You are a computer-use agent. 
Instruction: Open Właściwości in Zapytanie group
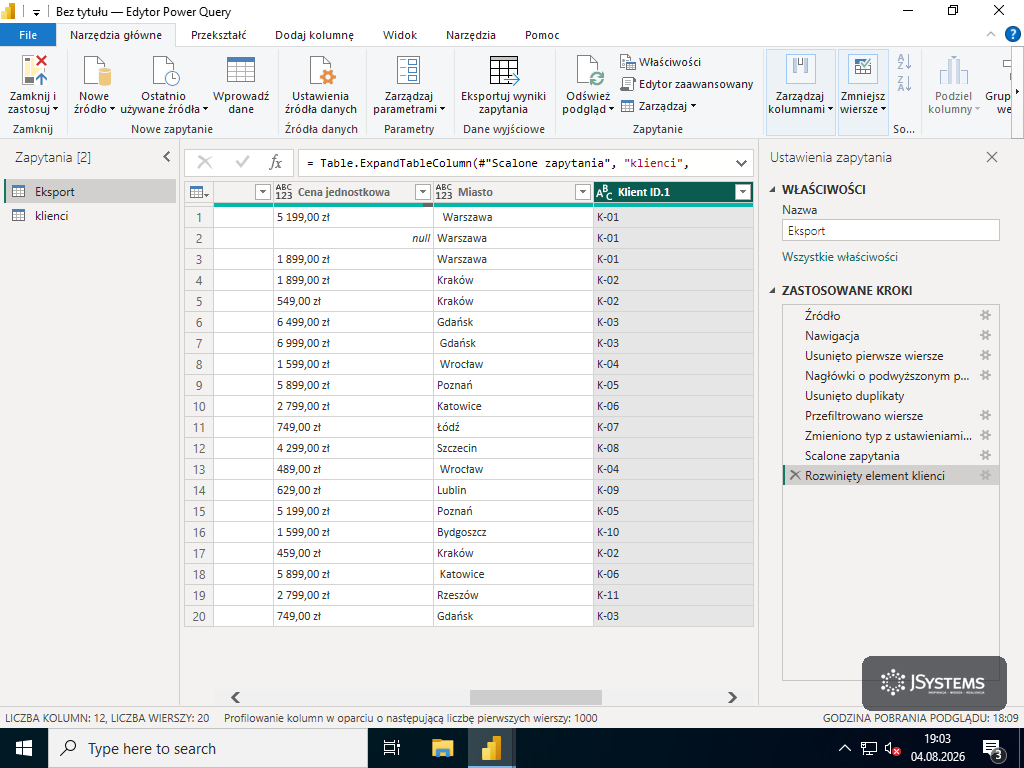660,62
